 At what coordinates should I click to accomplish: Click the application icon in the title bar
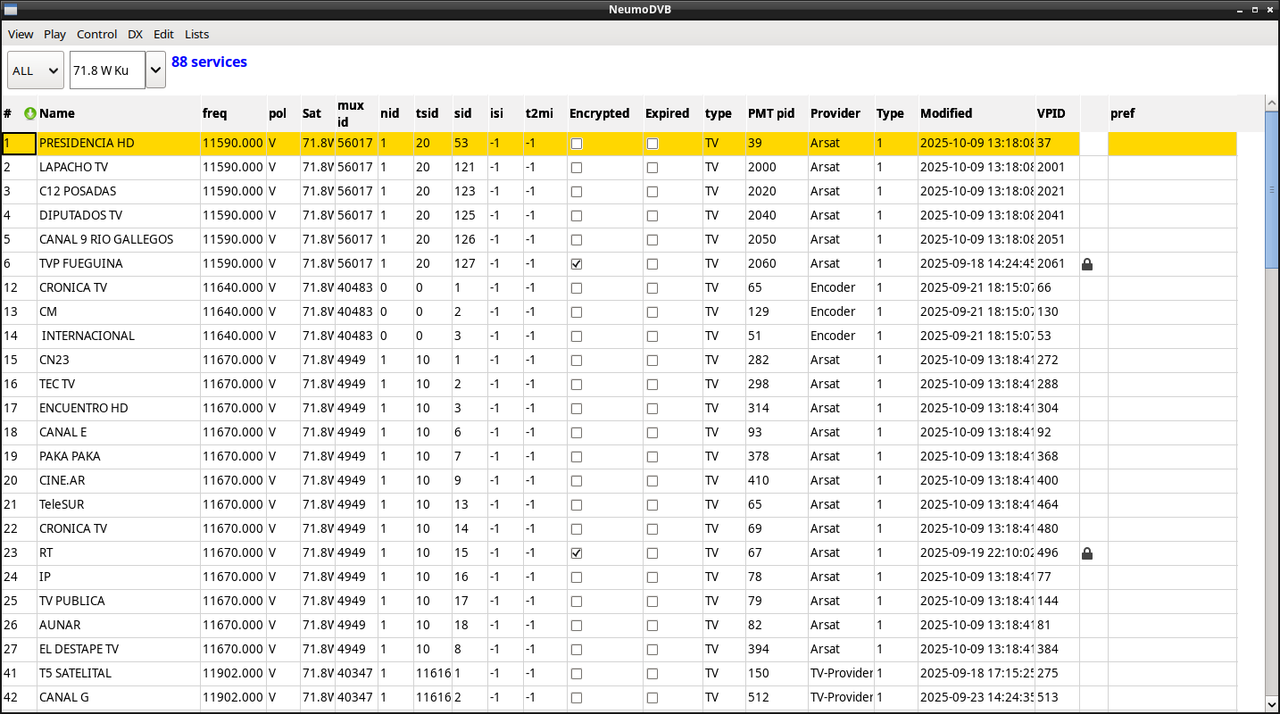coord(11,9)
